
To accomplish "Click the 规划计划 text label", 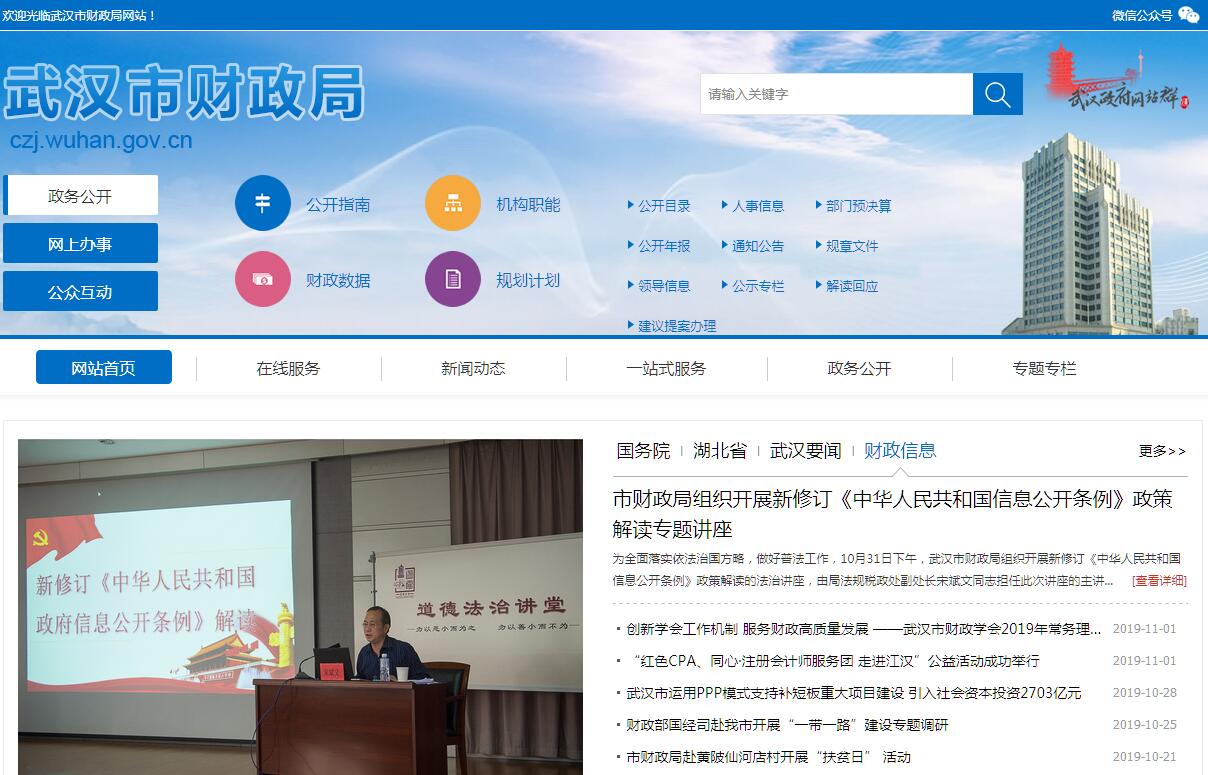I will point(528,280).
